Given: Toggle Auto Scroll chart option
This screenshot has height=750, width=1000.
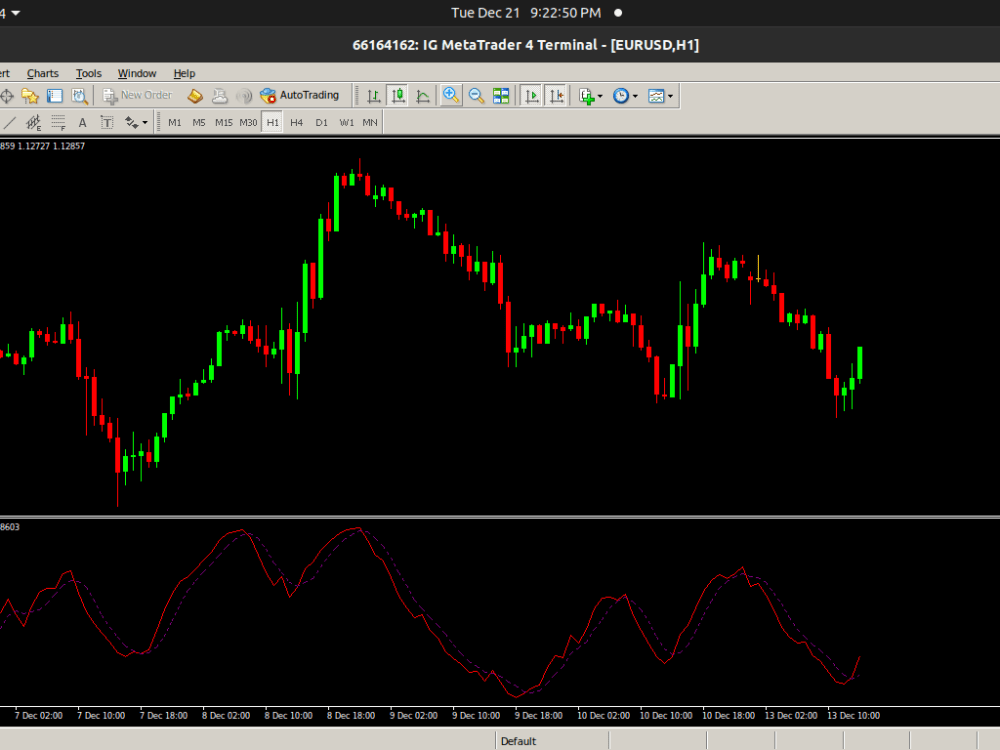Looking at the screenshot, I should click(531, 96).
